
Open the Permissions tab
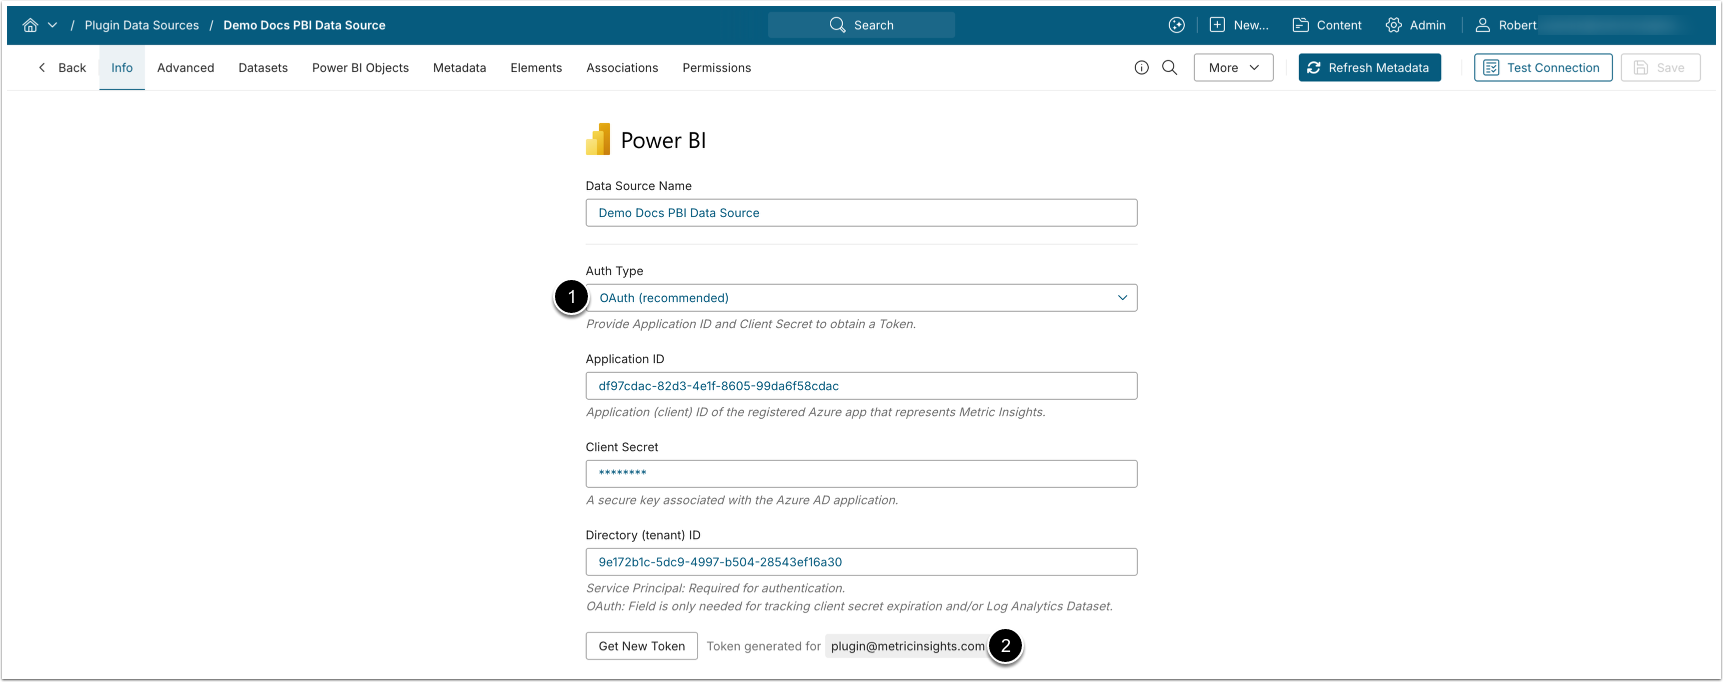coord(716,68)
